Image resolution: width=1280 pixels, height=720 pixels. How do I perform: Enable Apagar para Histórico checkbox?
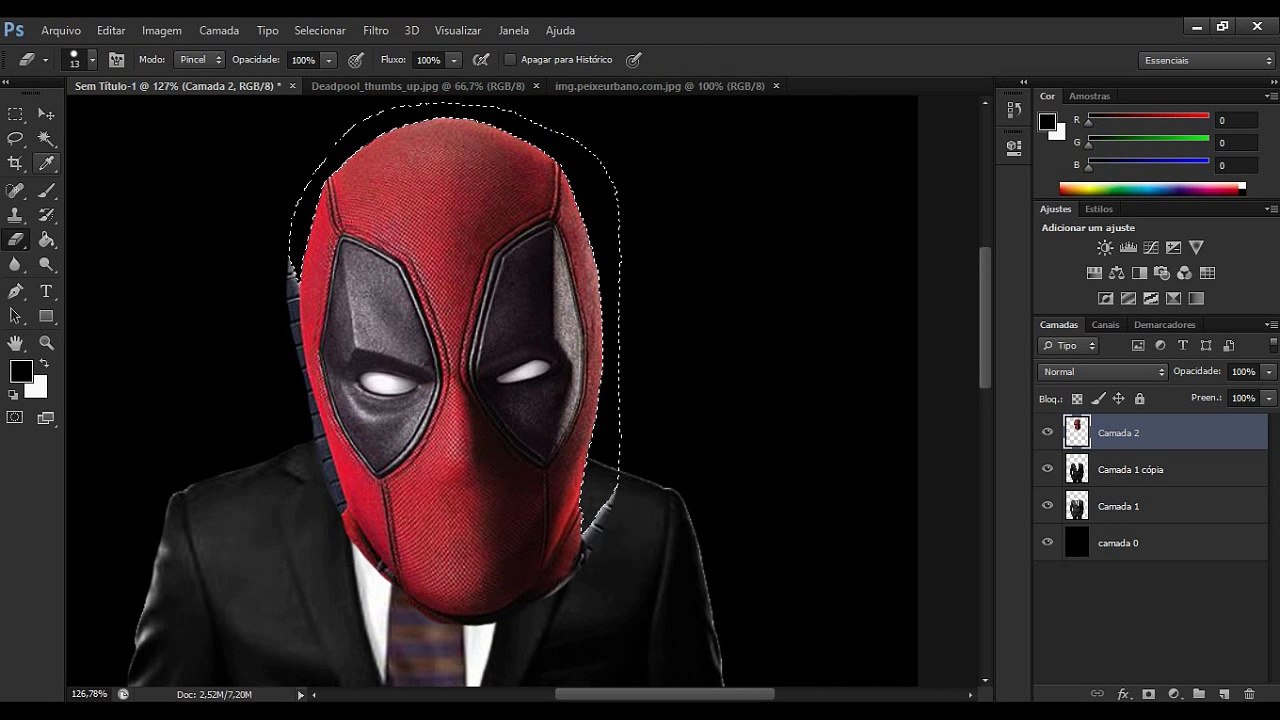(510, 60)
